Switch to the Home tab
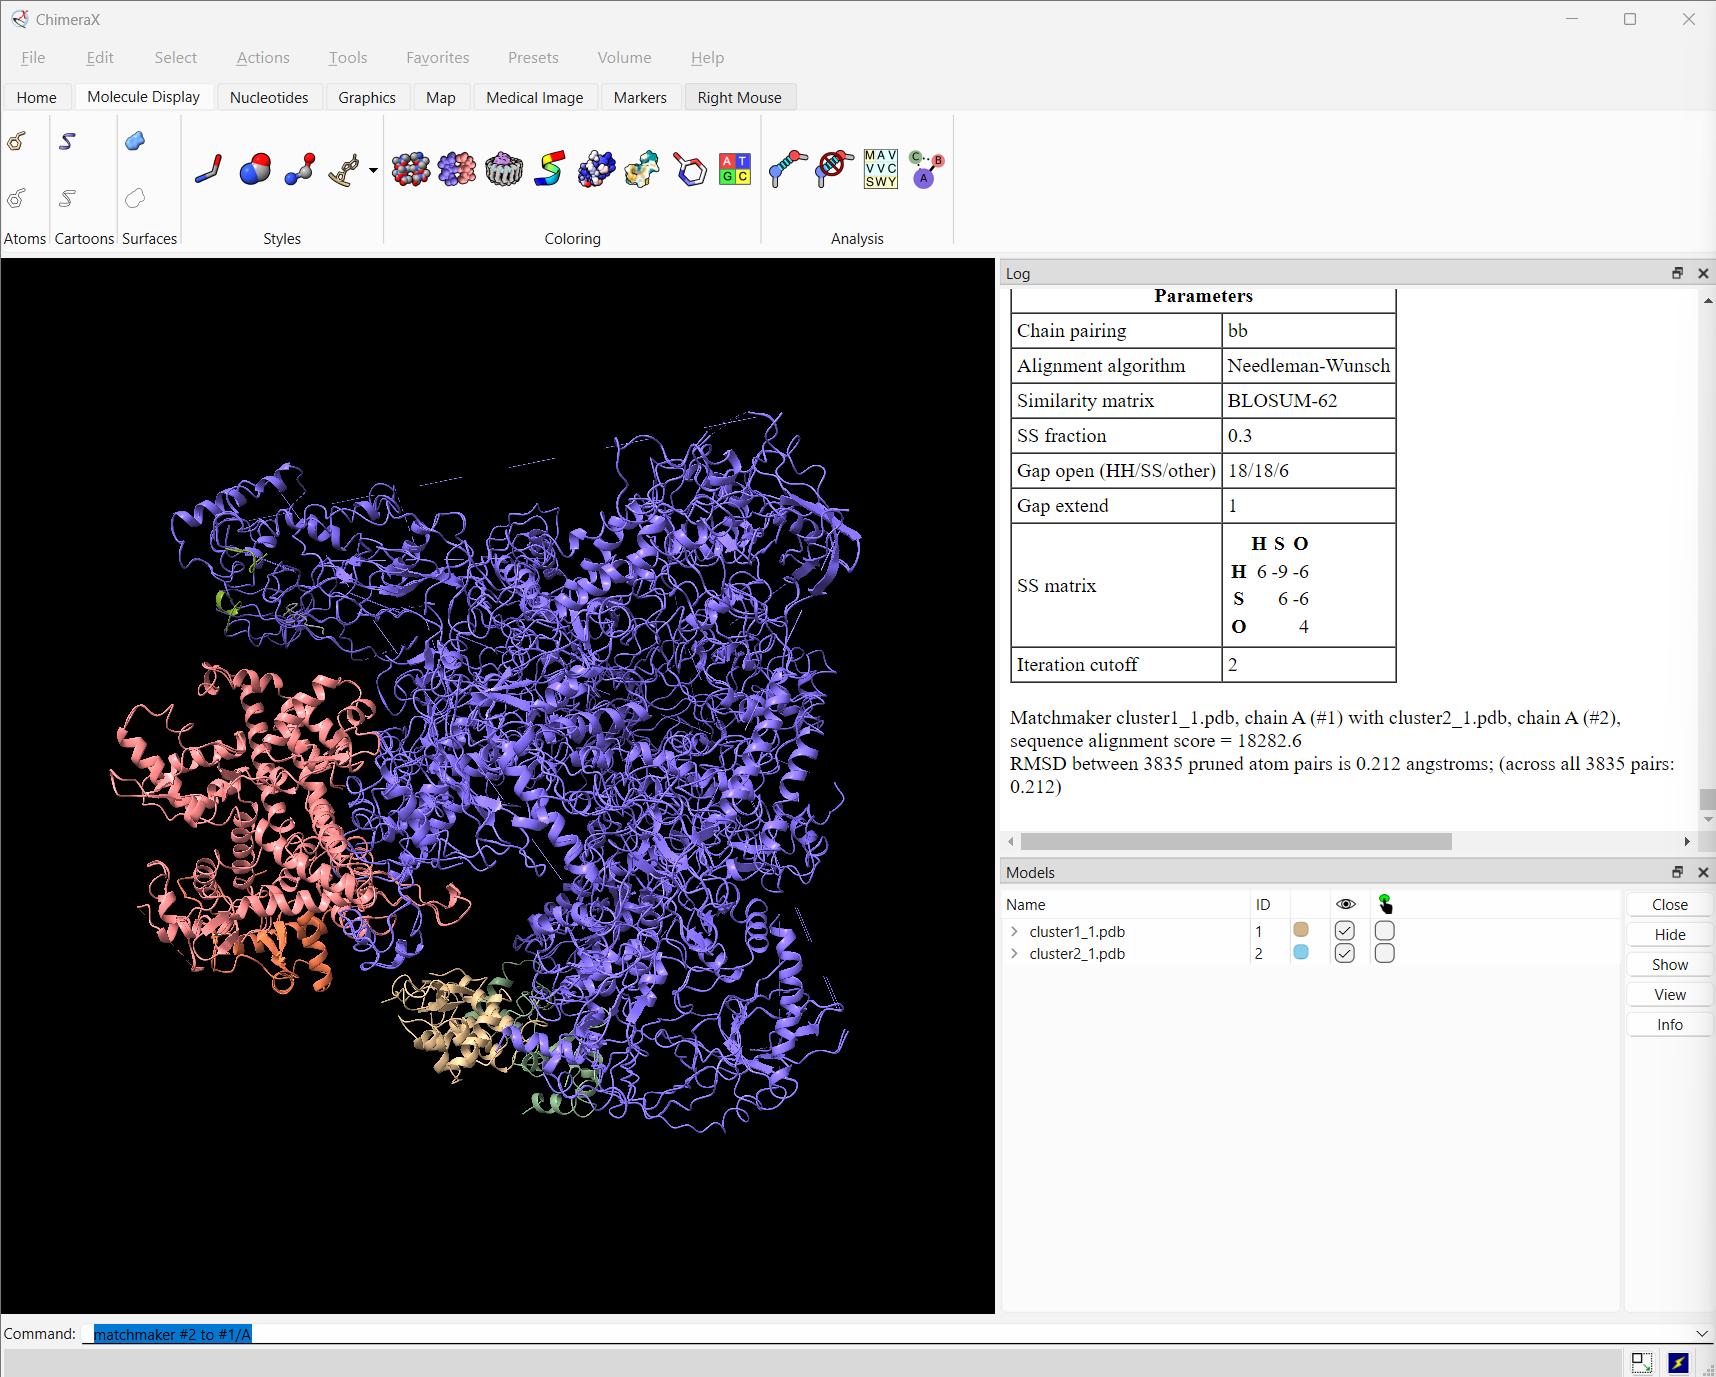 (x=37, y=97)
